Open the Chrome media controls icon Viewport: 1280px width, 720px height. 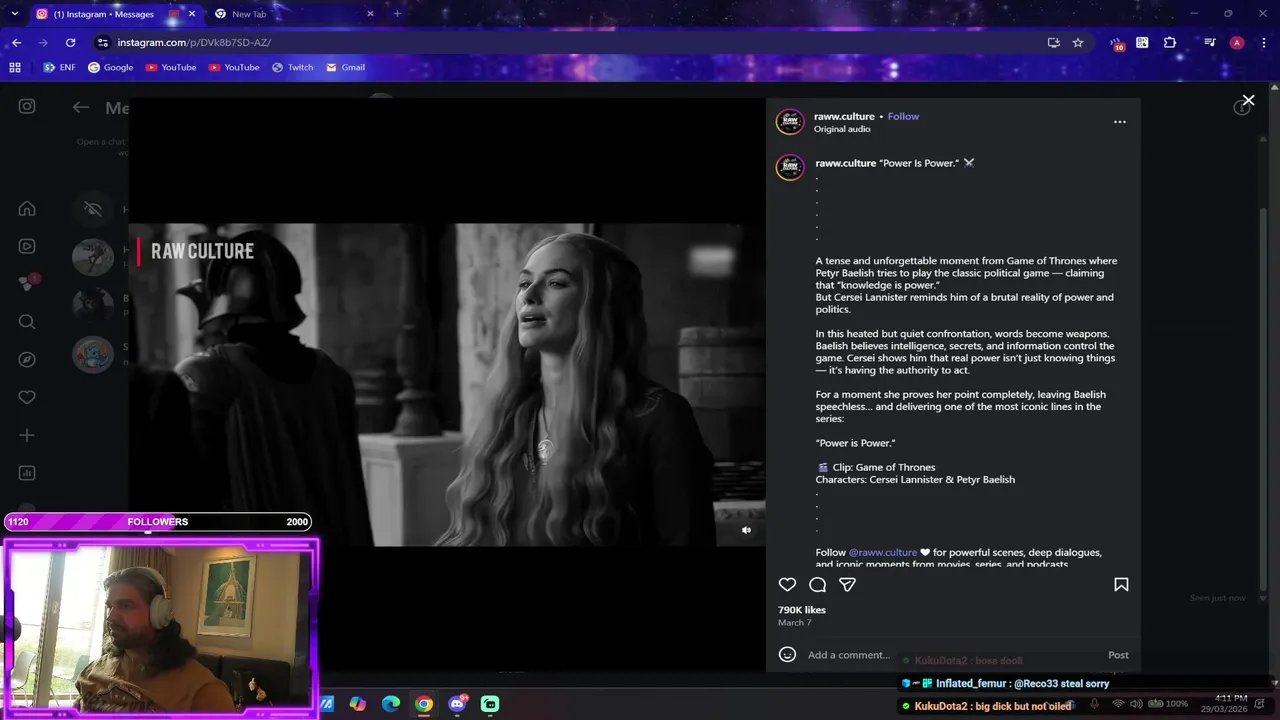1209,42
